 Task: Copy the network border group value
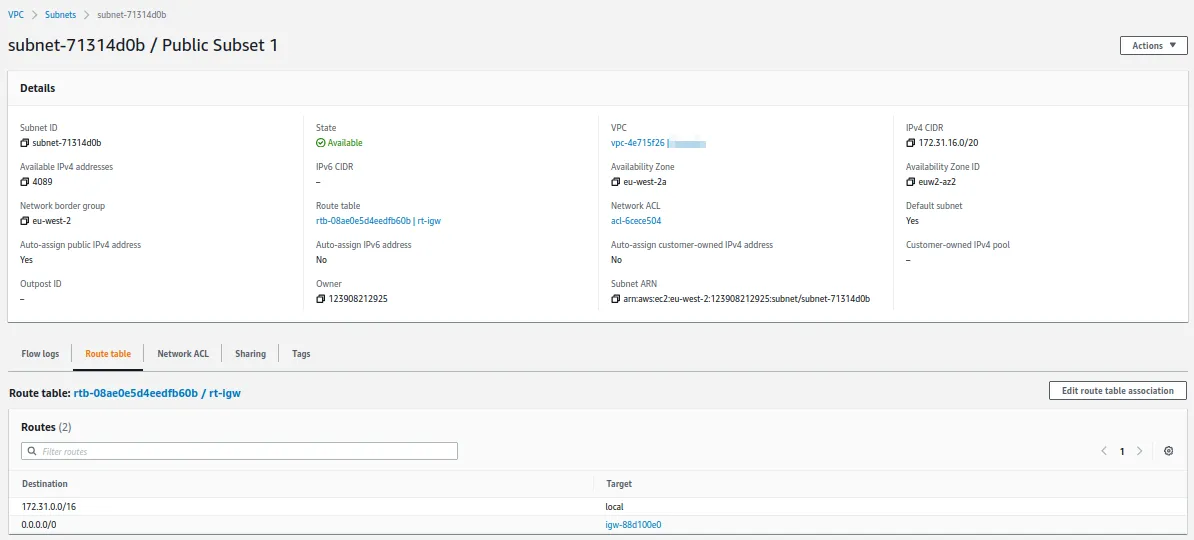[25, 221]
